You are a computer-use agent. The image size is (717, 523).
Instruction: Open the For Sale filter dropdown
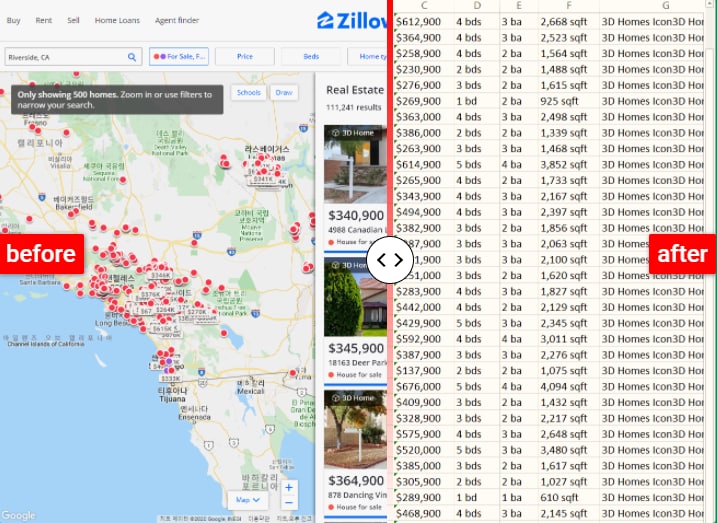pyautogui.click(x=179, y=57)
